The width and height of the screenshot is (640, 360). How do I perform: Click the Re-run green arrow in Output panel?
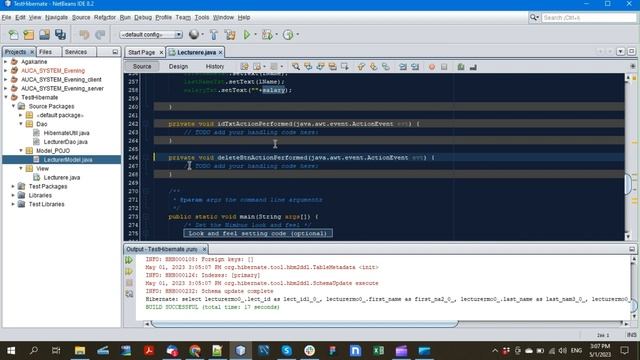point(129,260)
